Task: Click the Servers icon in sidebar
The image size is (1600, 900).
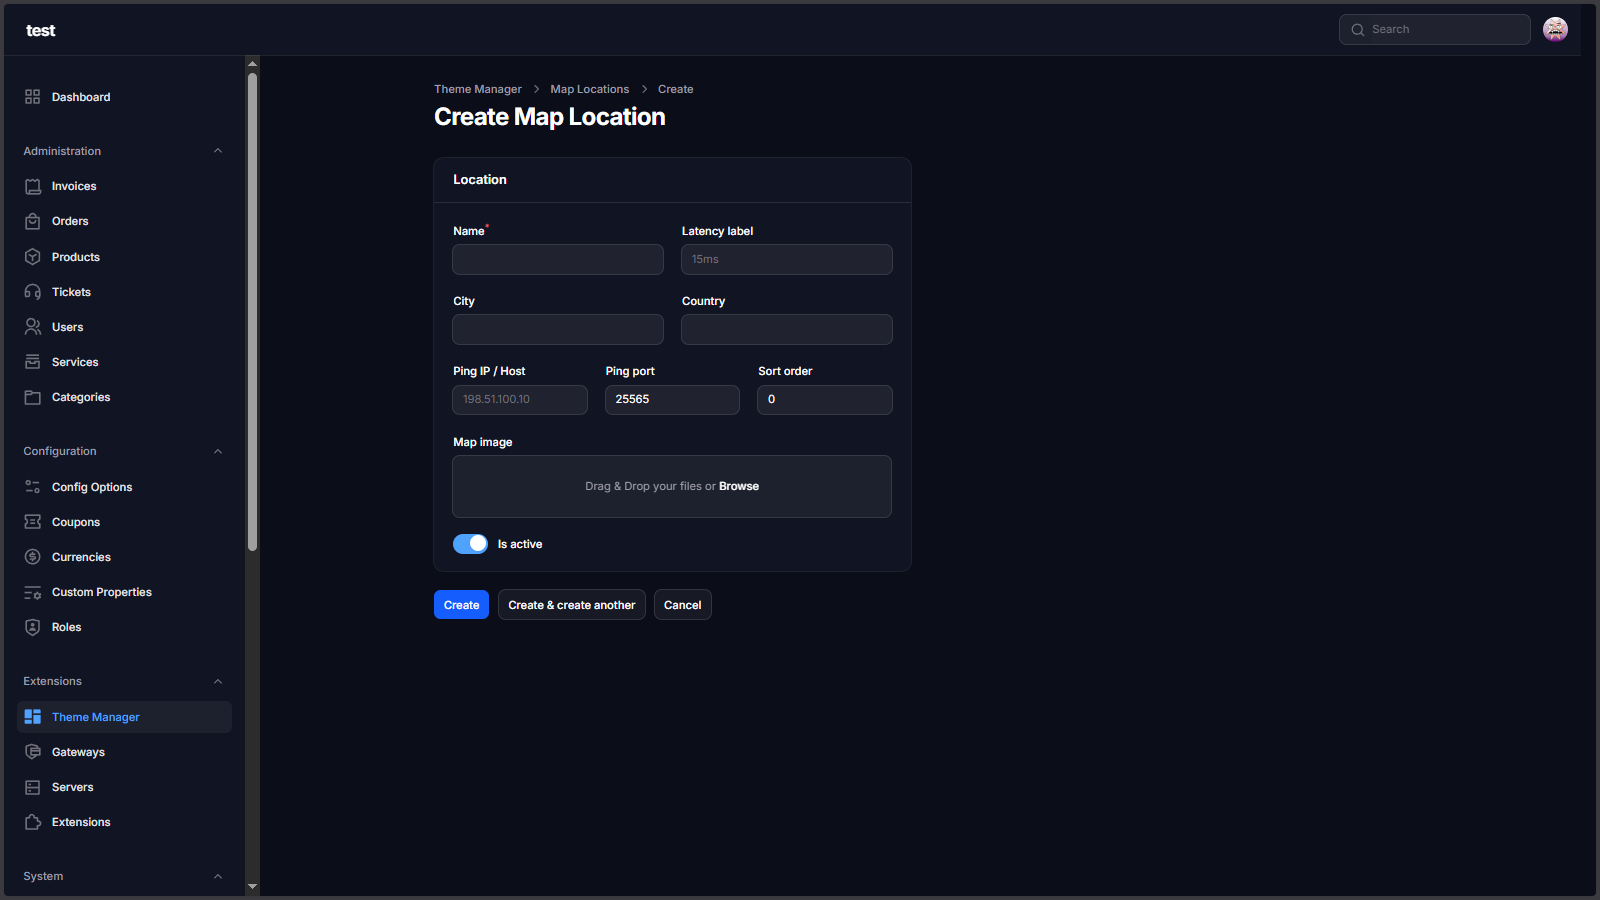Action: (x=33, y=787)
